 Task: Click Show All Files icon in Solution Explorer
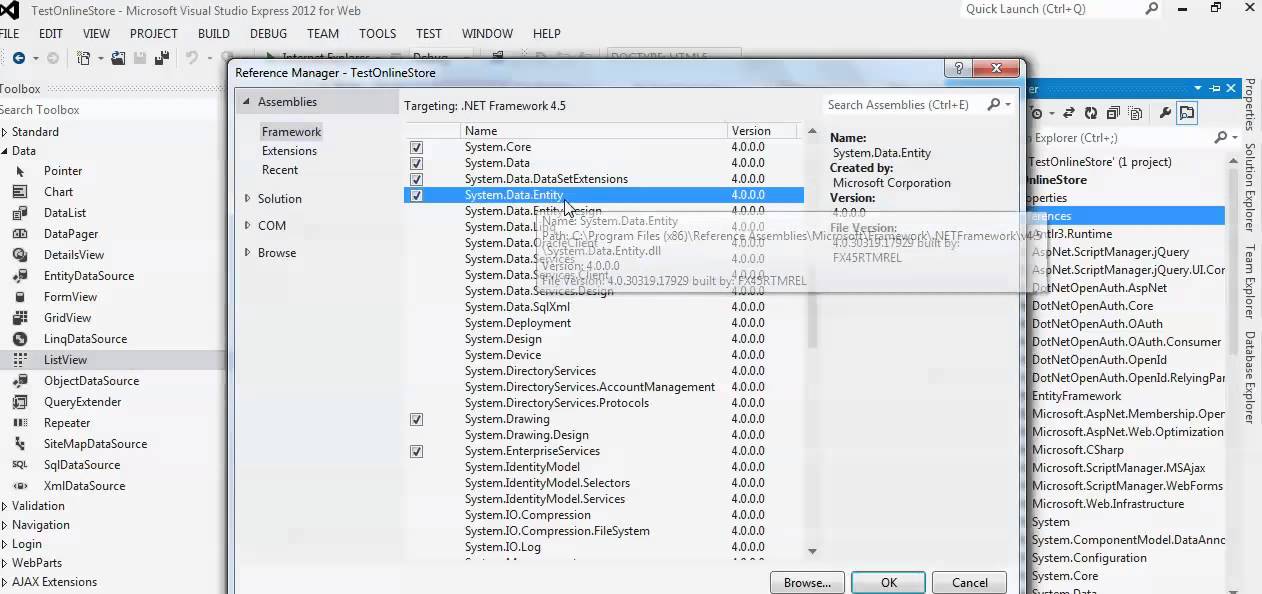click(x=1135, y=114)
